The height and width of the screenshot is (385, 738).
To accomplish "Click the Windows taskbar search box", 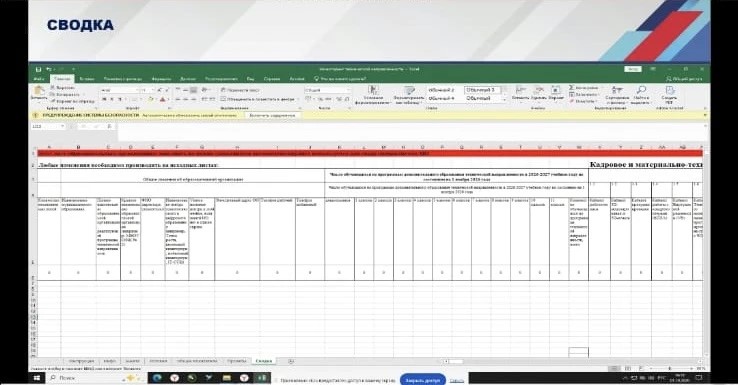I will click(x=96, y=378).
